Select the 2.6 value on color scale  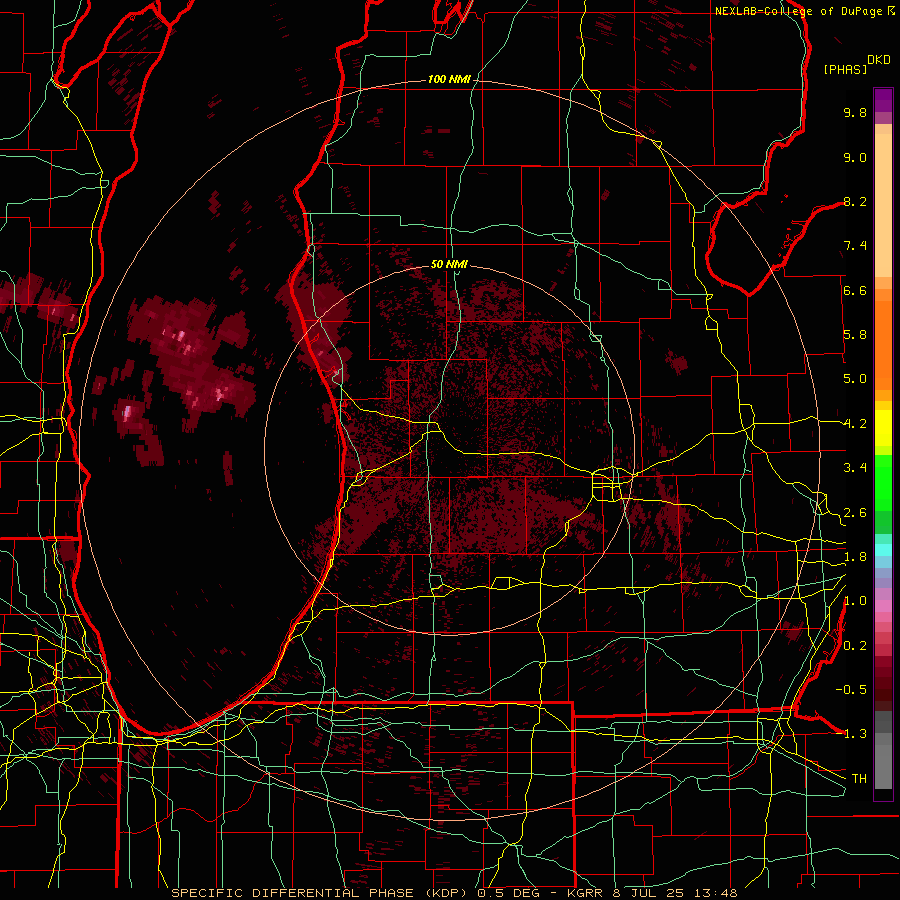coord(855,513)
